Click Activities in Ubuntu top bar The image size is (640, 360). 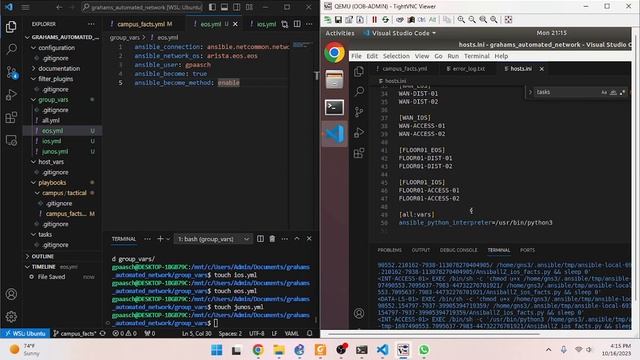click(340, 33)
